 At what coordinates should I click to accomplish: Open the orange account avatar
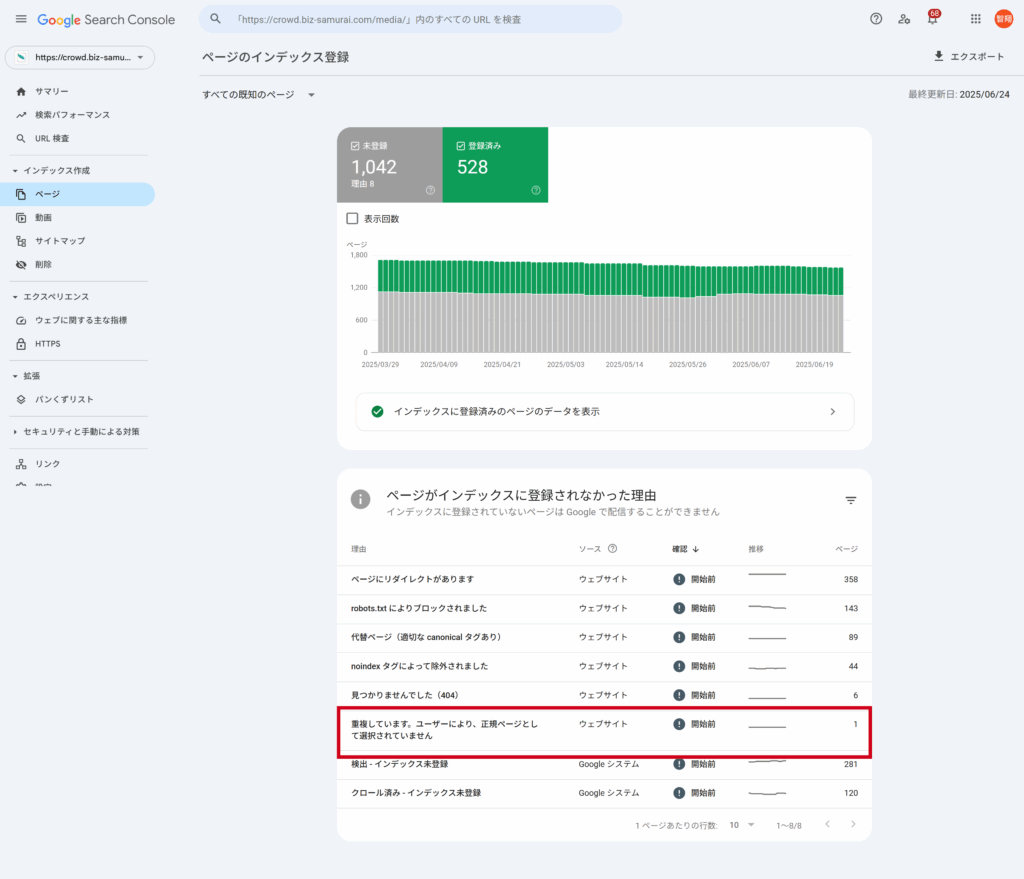(1003, 19)
